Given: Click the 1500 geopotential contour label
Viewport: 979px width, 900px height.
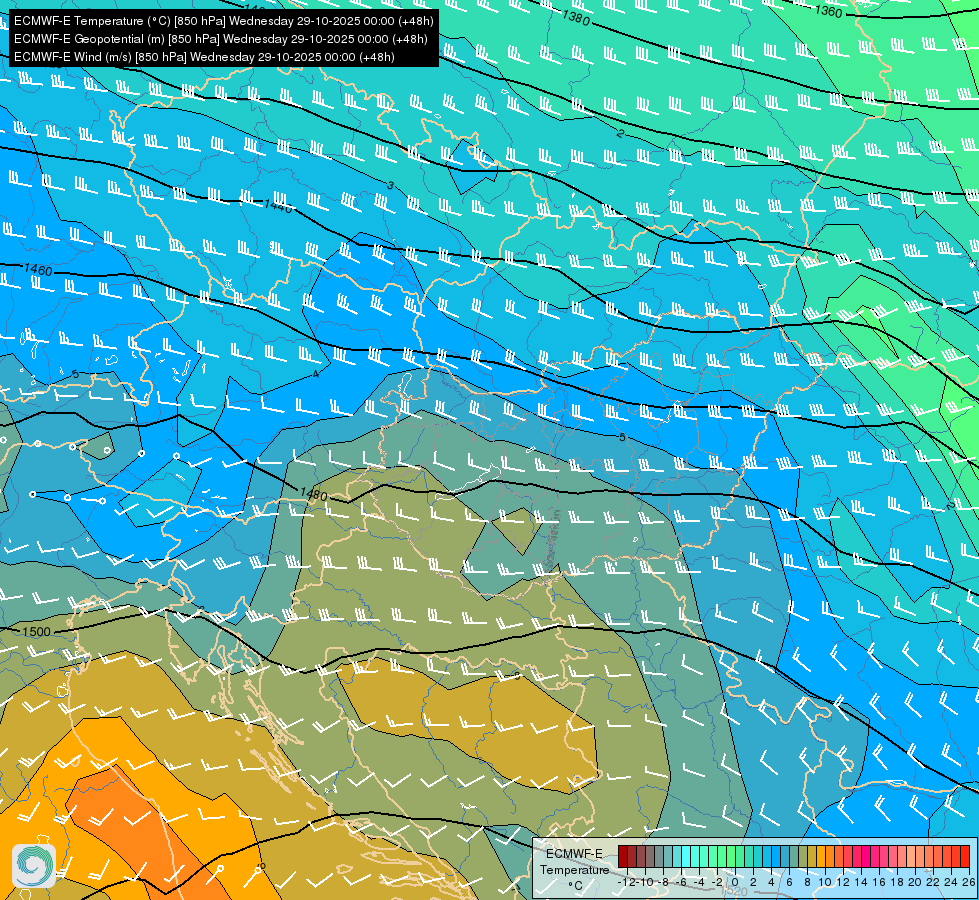Looking at the screenshot, I should point(36,631).
